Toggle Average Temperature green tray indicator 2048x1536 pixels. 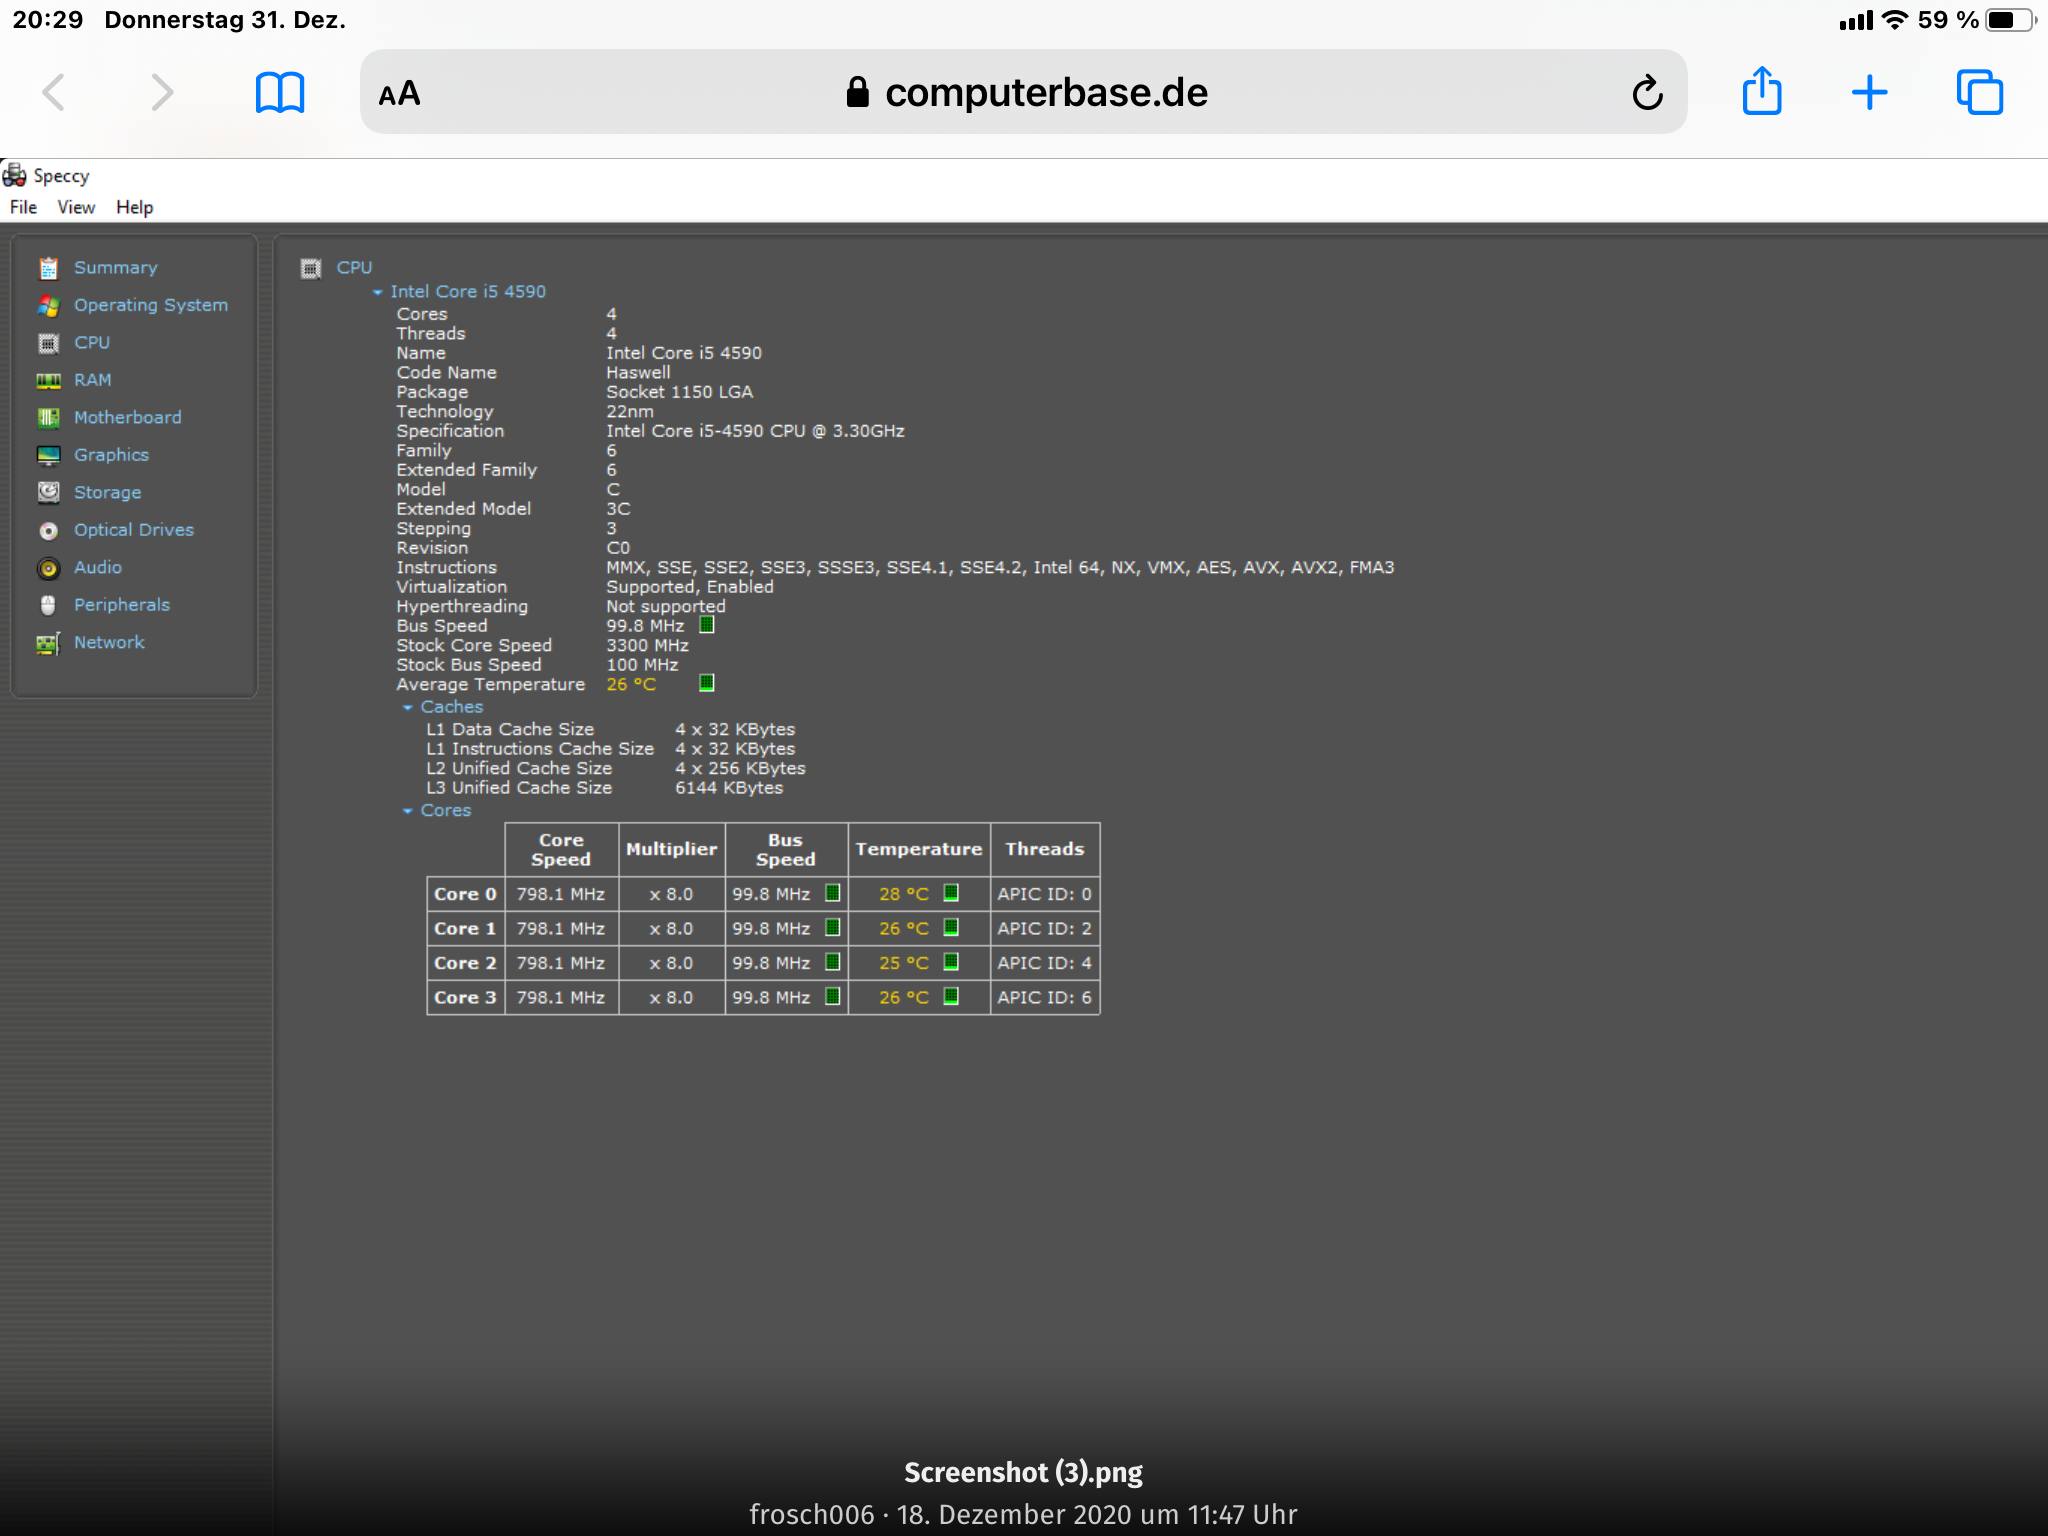coord(706,683)
